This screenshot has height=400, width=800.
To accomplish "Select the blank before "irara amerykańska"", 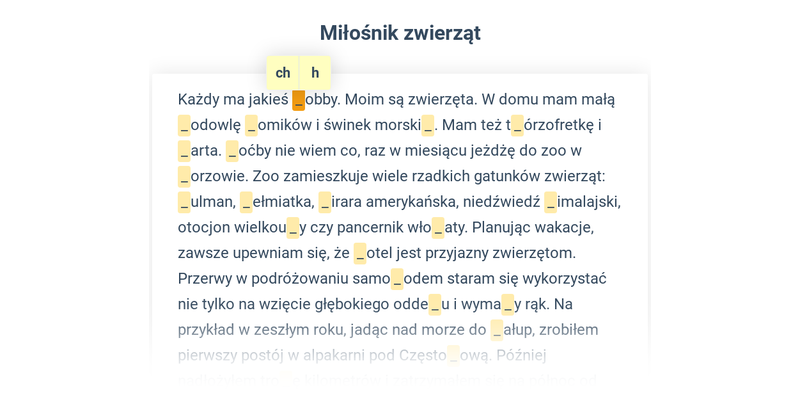I will [x=324, y=203].
